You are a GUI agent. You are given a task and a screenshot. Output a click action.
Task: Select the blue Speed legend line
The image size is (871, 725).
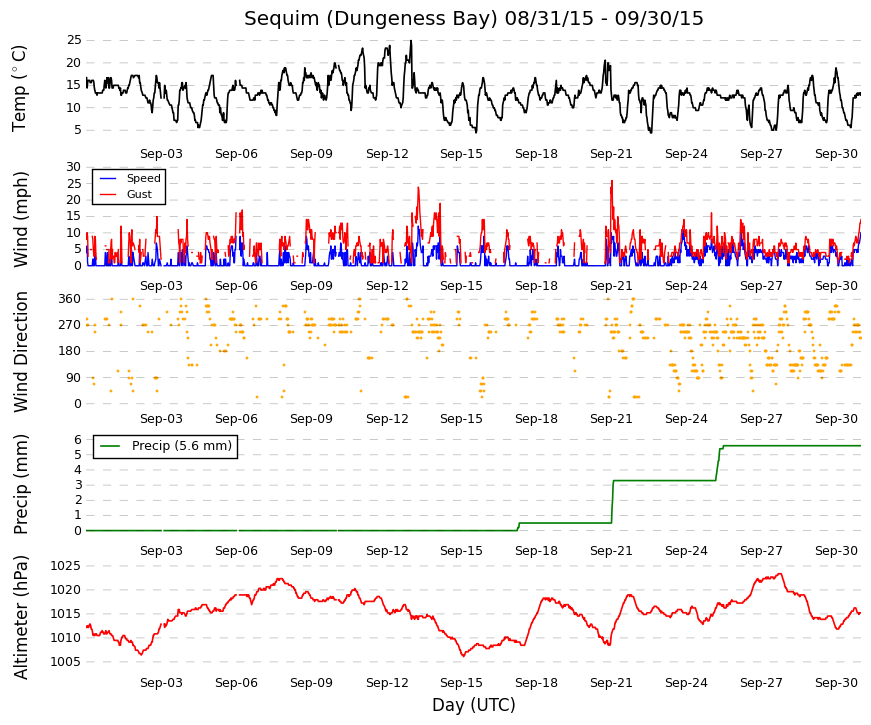(x=107, y=178)
